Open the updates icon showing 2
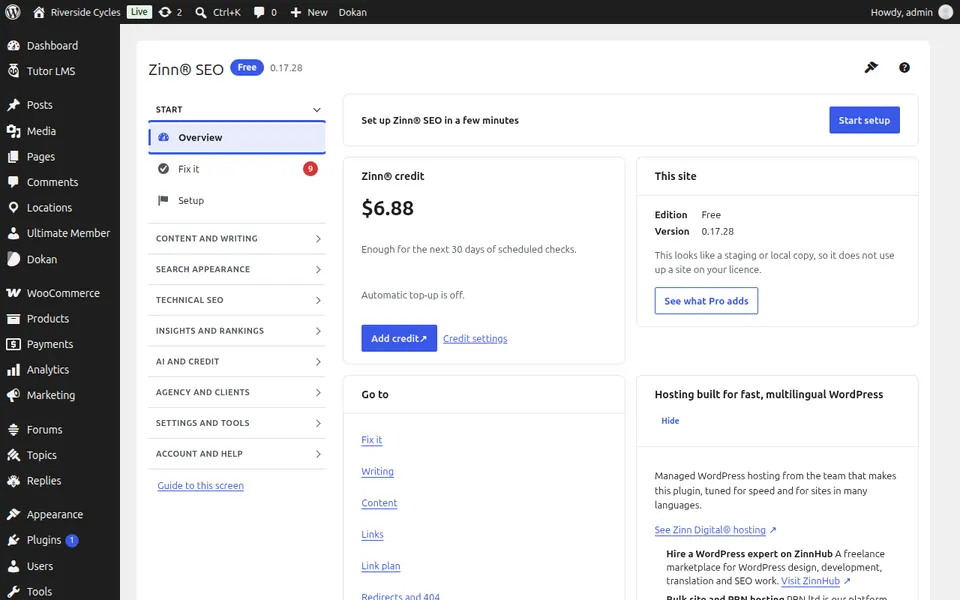 tap(170, 12)
